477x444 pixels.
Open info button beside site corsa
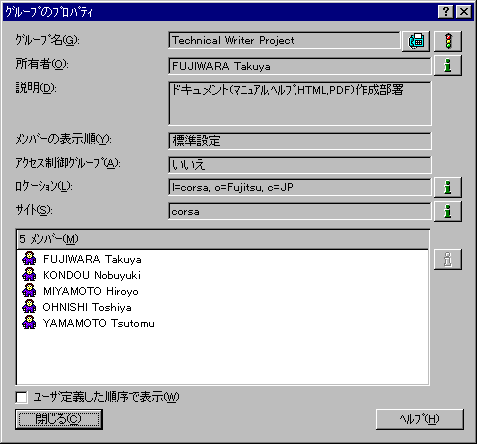(x=448, y=211)
